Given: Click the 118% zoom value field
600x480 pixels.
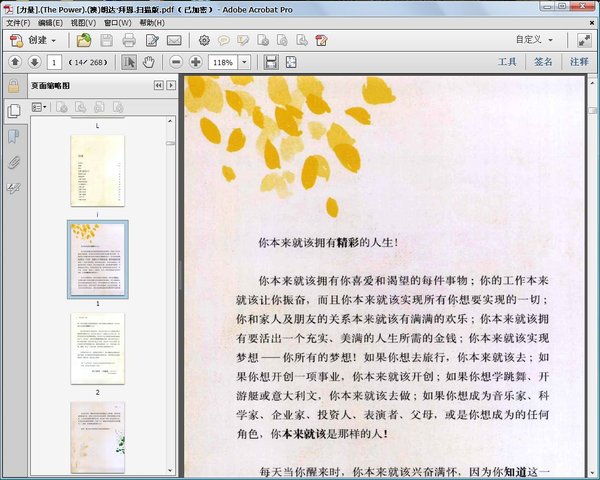Looking at the screenshot, I should click(x=223, y=62).
